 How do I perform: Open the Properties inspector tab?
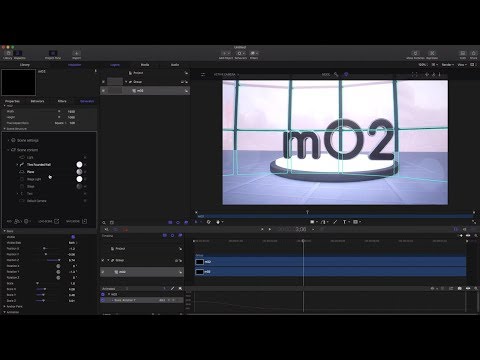point(12,101)
